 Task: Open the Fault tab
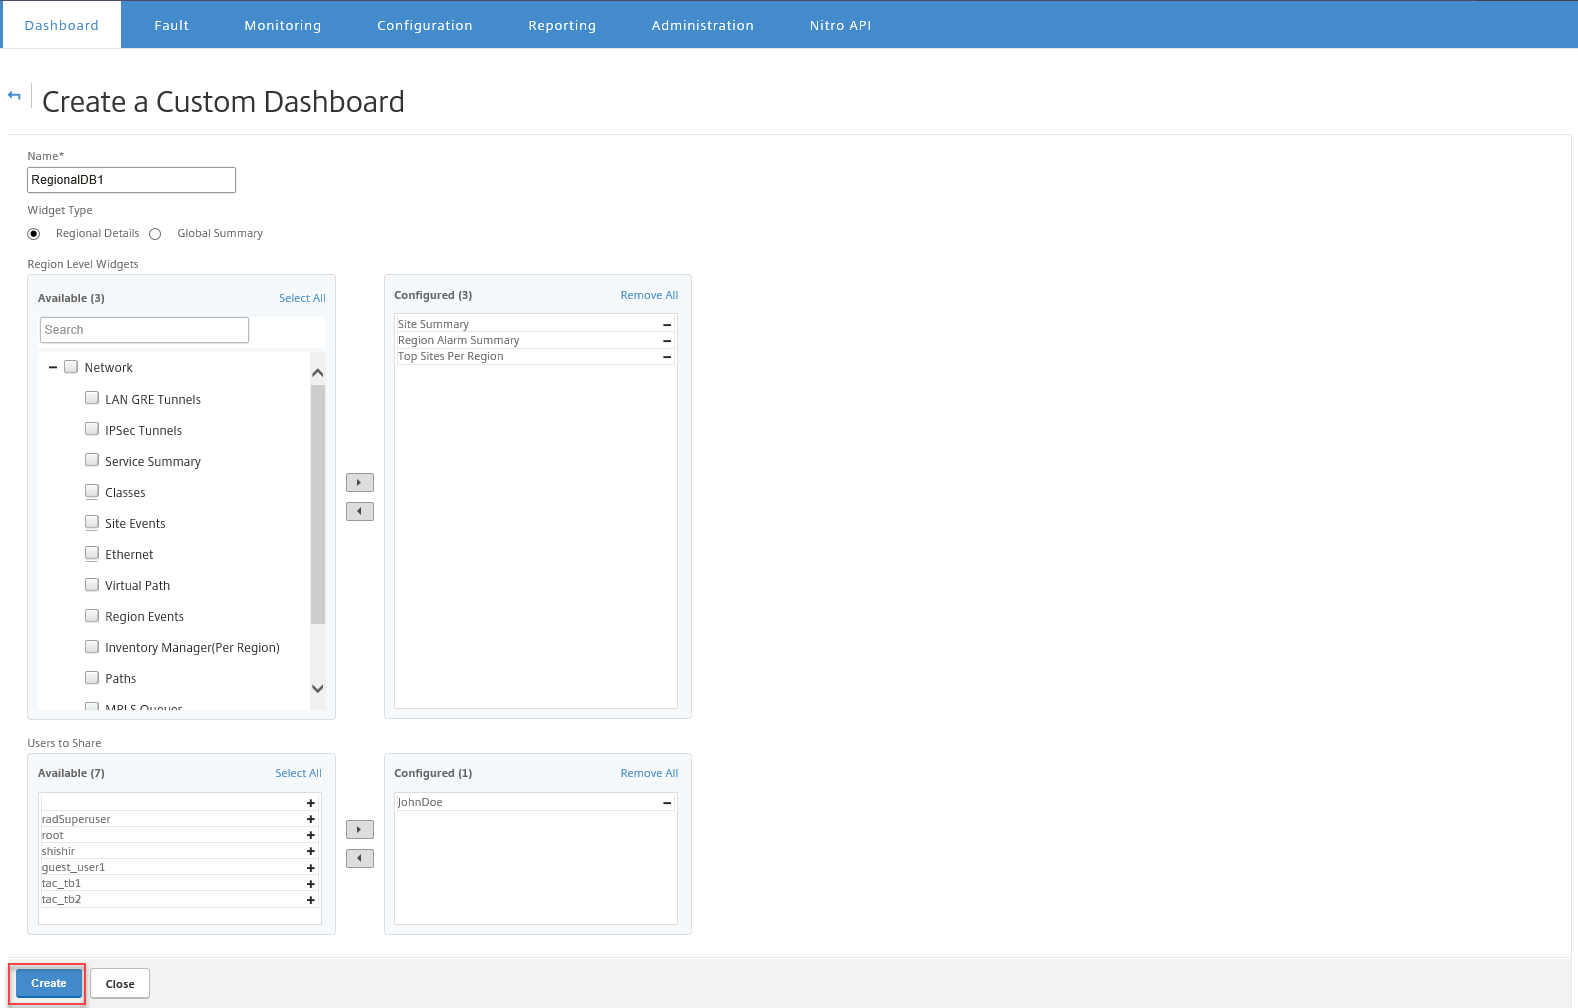click(171, 25)
